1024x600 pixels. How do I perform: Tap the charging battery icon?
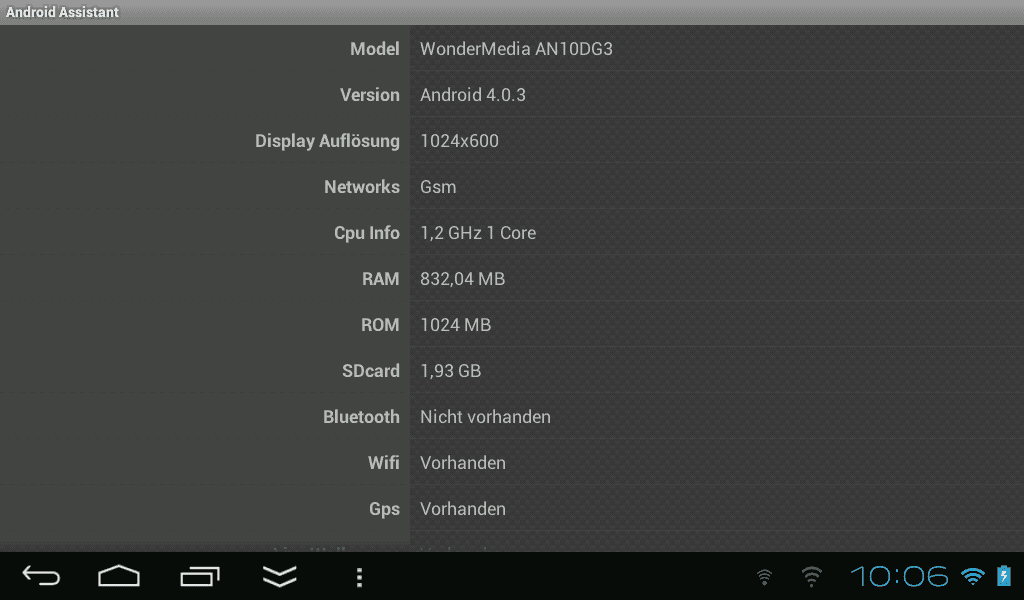tap(1004, 576)
